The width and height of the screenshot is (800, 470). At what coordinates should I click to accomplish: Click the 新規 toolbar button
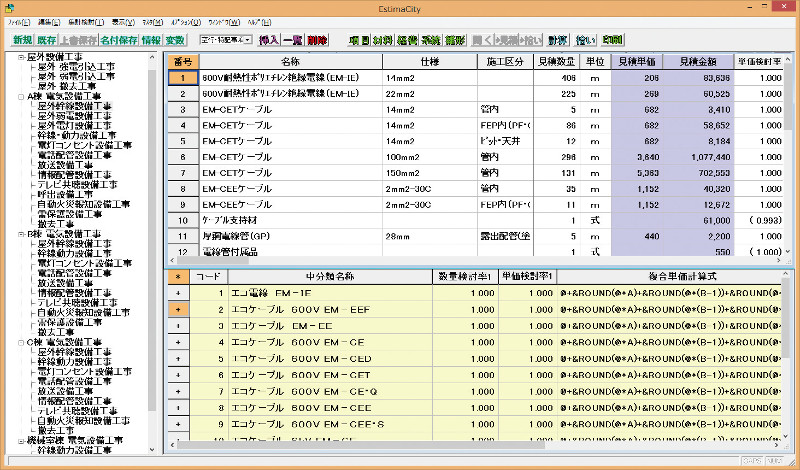pyautogui.click(x=22, y=40)
